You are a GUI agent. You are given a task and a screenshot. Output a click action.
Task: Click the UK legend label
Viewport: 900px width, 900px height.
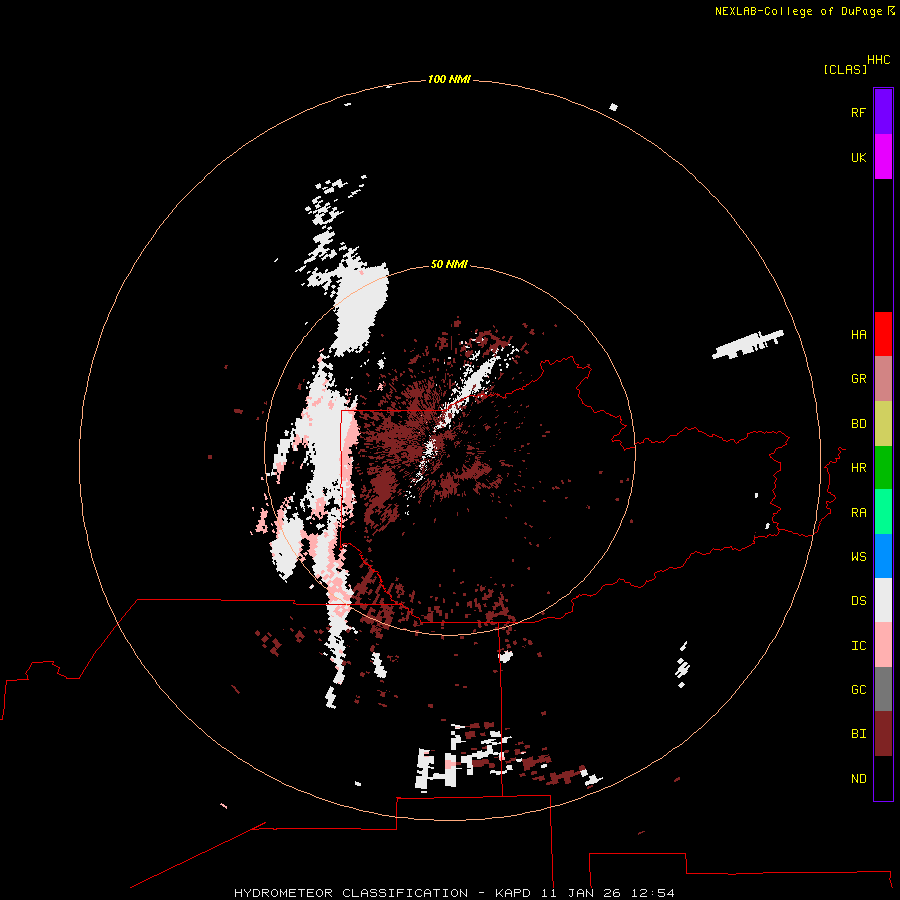pos(858,157)
